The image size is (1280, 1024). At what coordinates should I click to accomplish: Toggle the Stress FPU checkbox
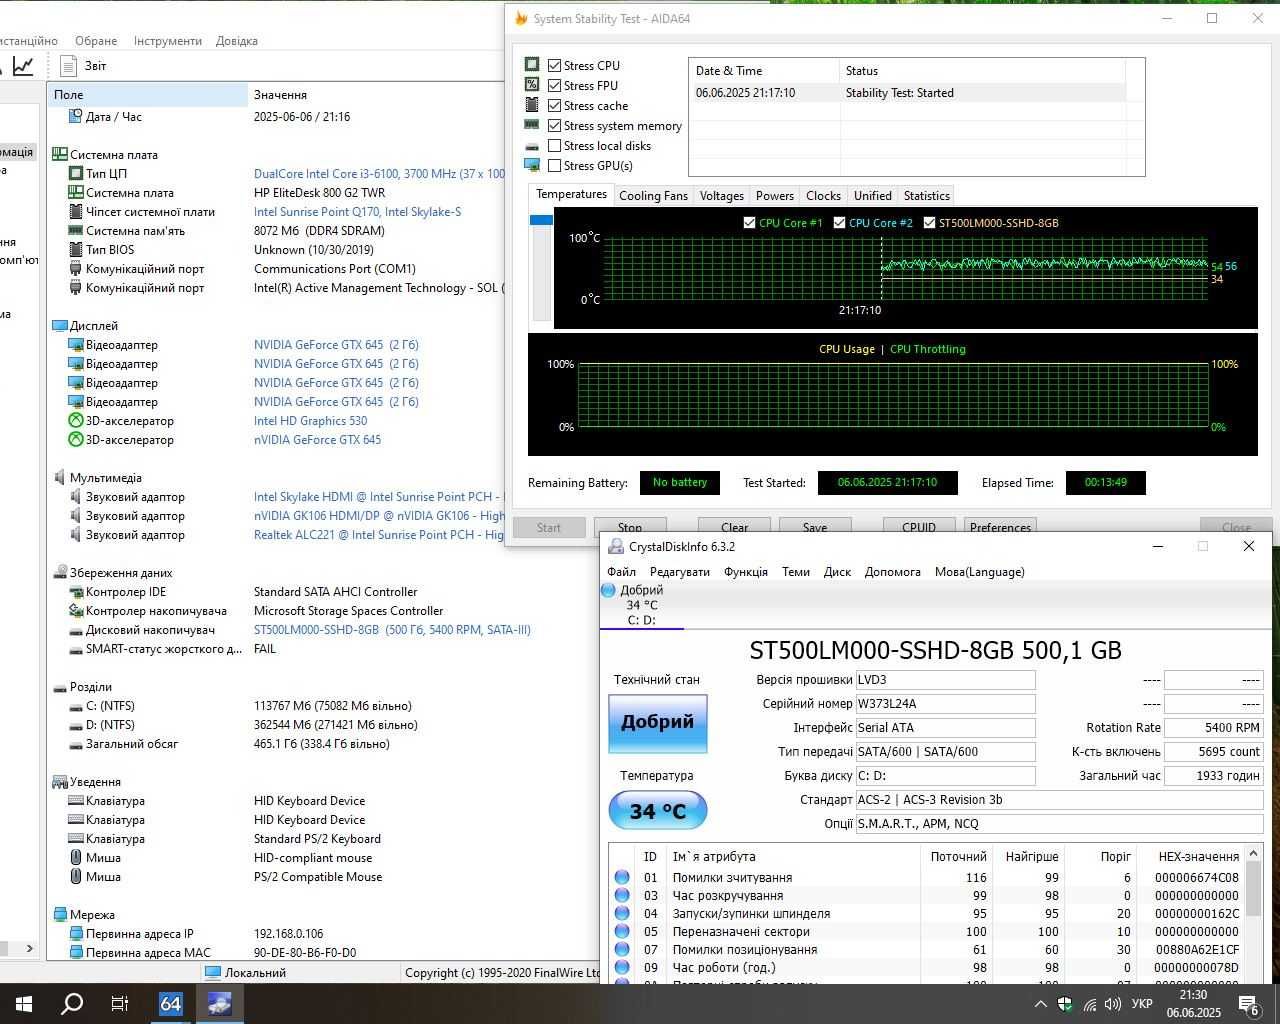(554, 86)
